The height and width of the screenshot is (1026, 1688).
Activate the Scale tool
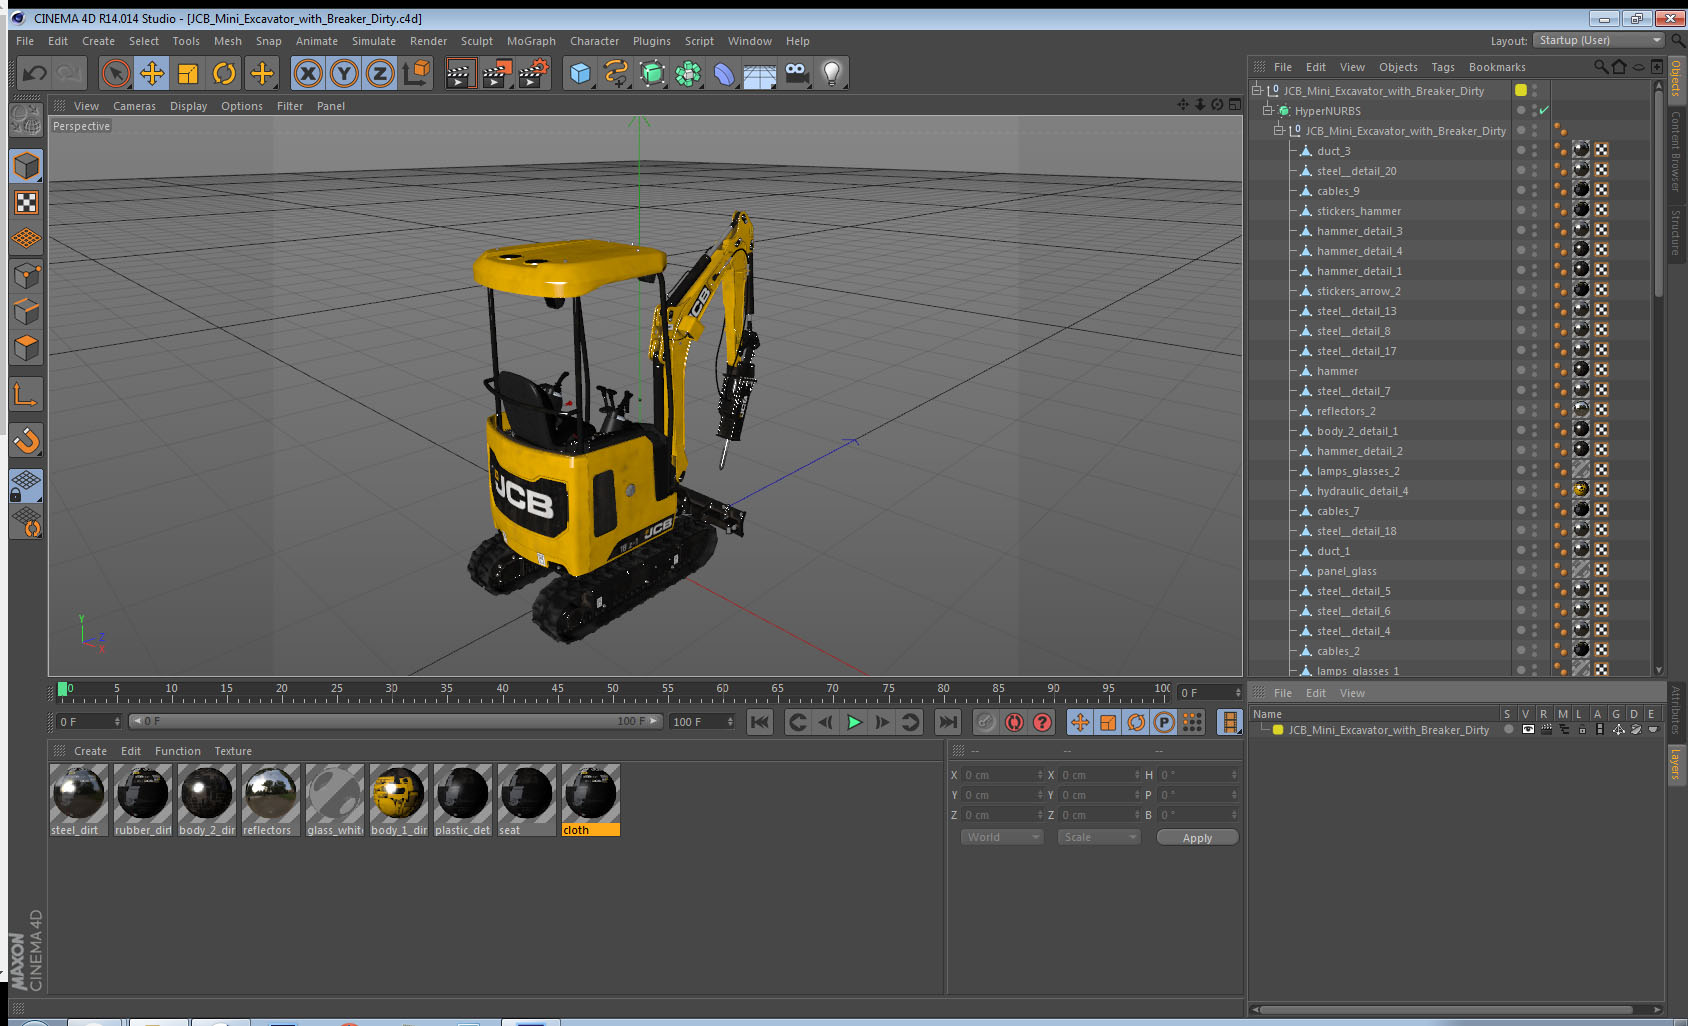tap(188, 73)
